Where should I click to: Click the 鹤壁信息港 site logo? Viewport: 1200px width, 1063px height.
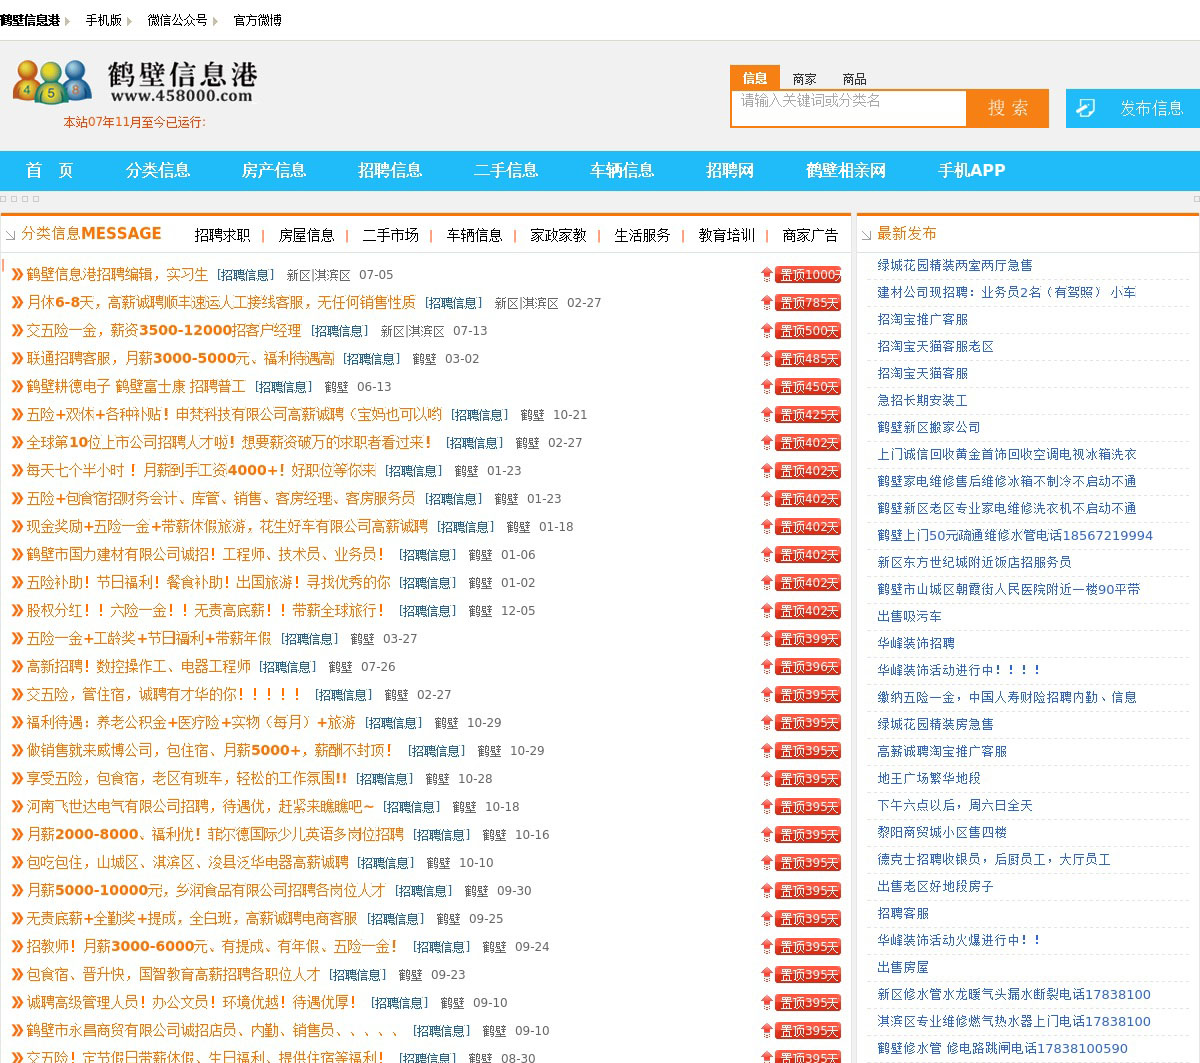(x=135, y=82)
